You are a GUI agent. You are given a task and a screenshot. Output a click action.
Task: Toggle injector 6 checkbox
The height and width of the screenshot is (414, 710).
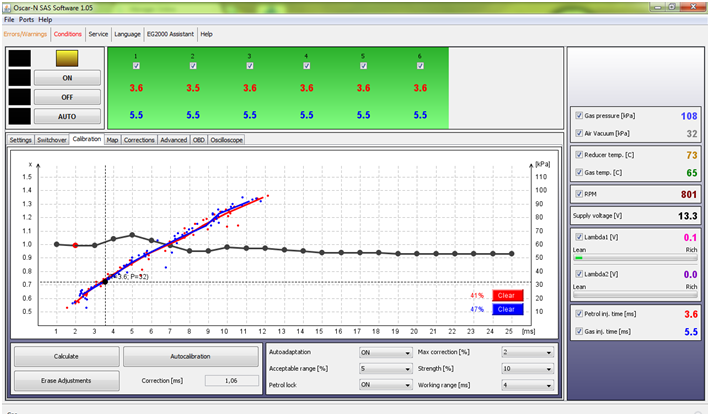[x=420, y=66]
